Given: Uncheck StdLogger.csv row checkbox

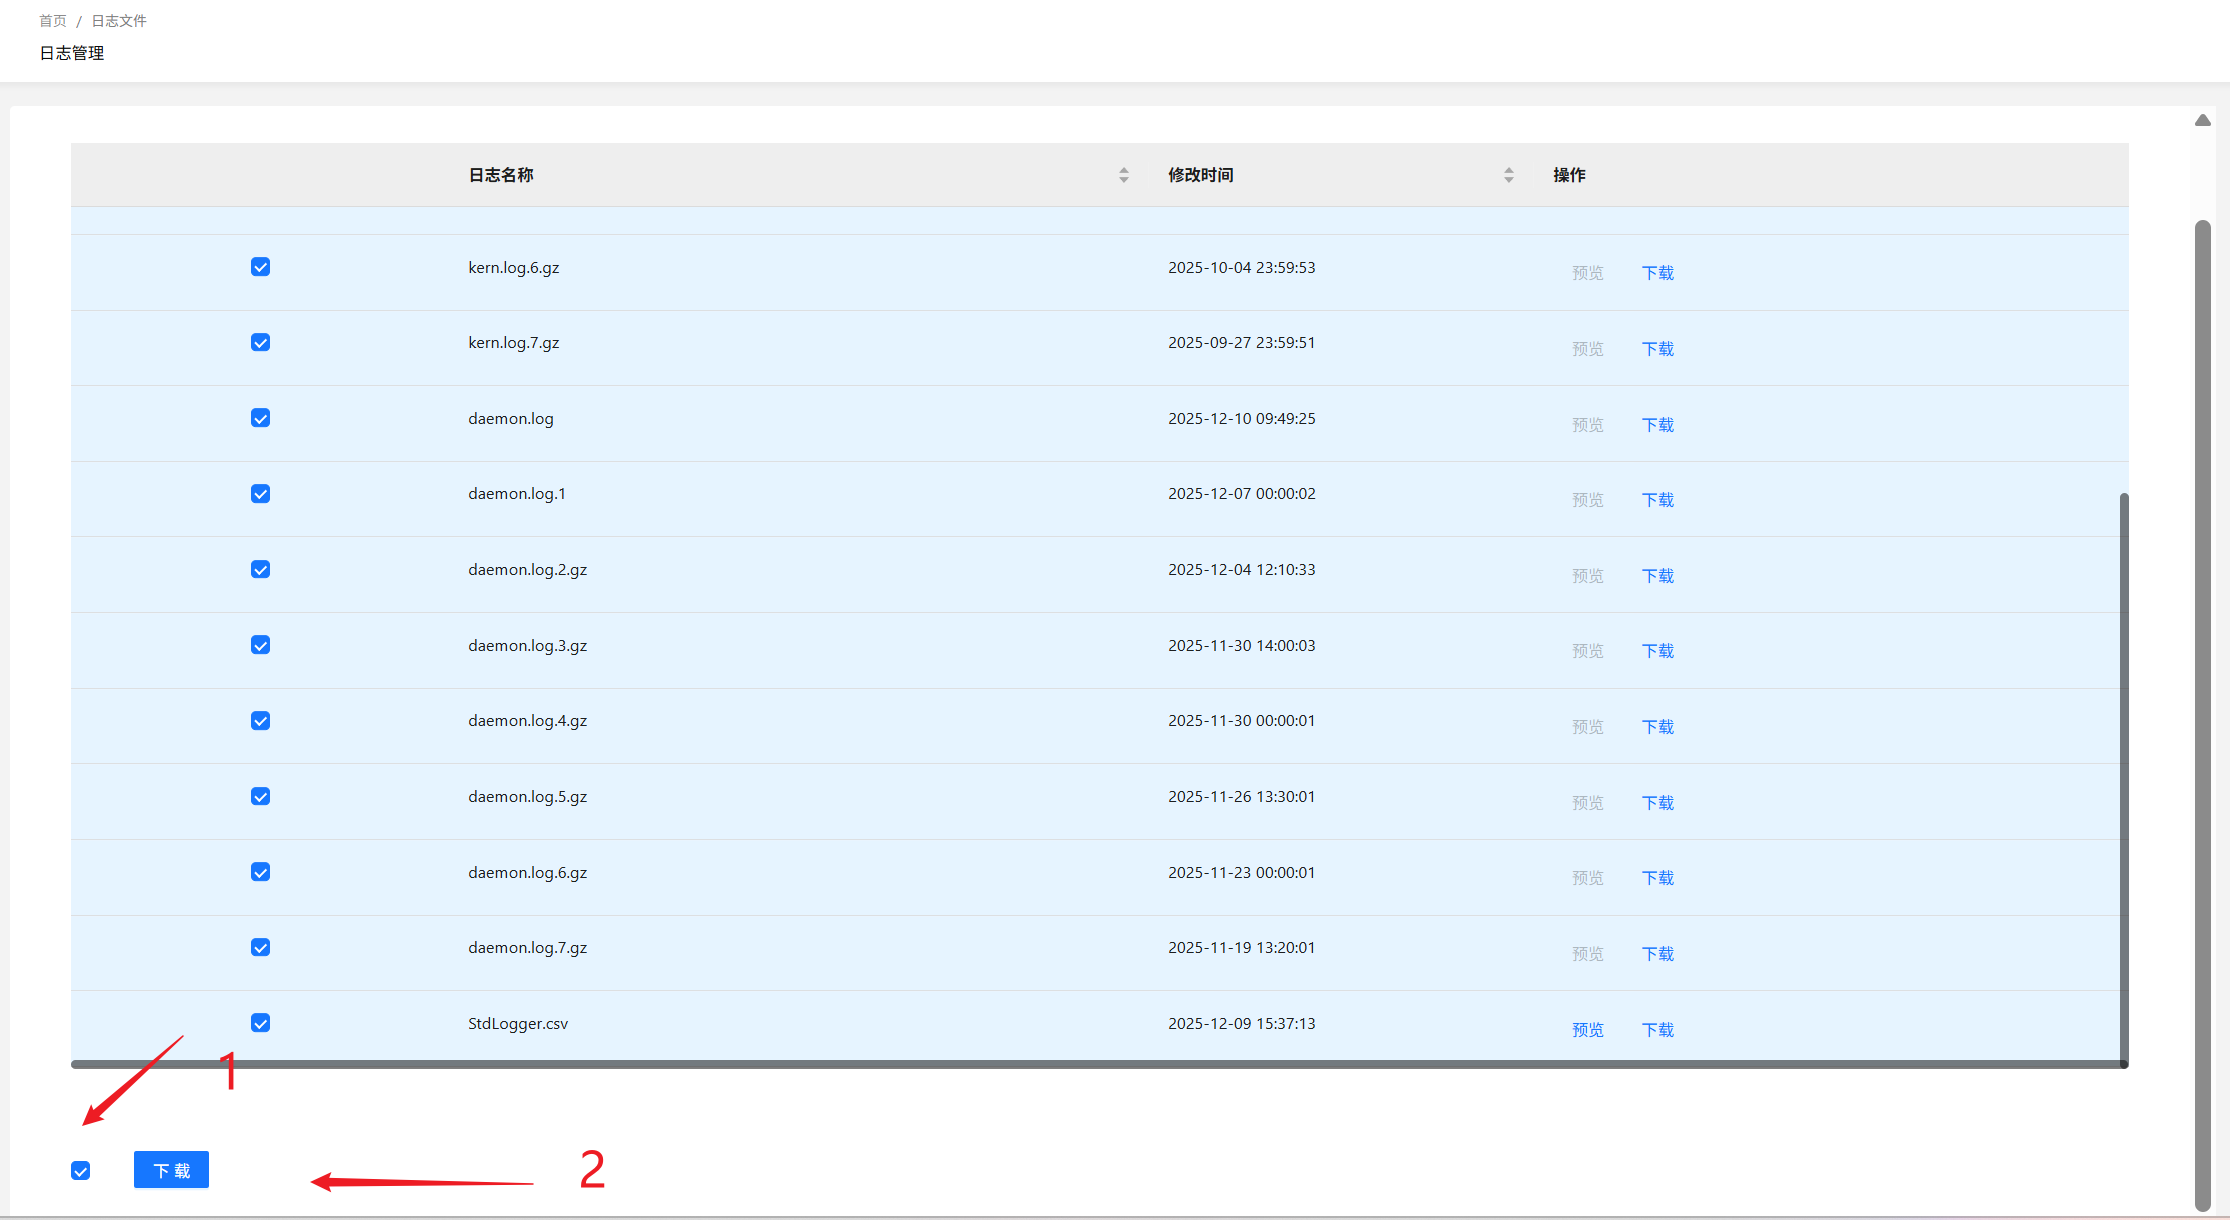Looking at the screenshot, I should coord(260,1023).
